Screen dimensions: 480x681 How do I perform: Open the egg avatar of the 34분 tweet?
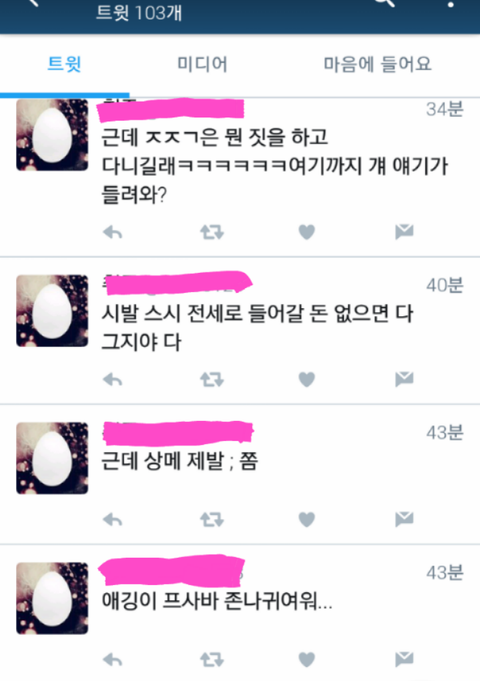tap(52, 135)
